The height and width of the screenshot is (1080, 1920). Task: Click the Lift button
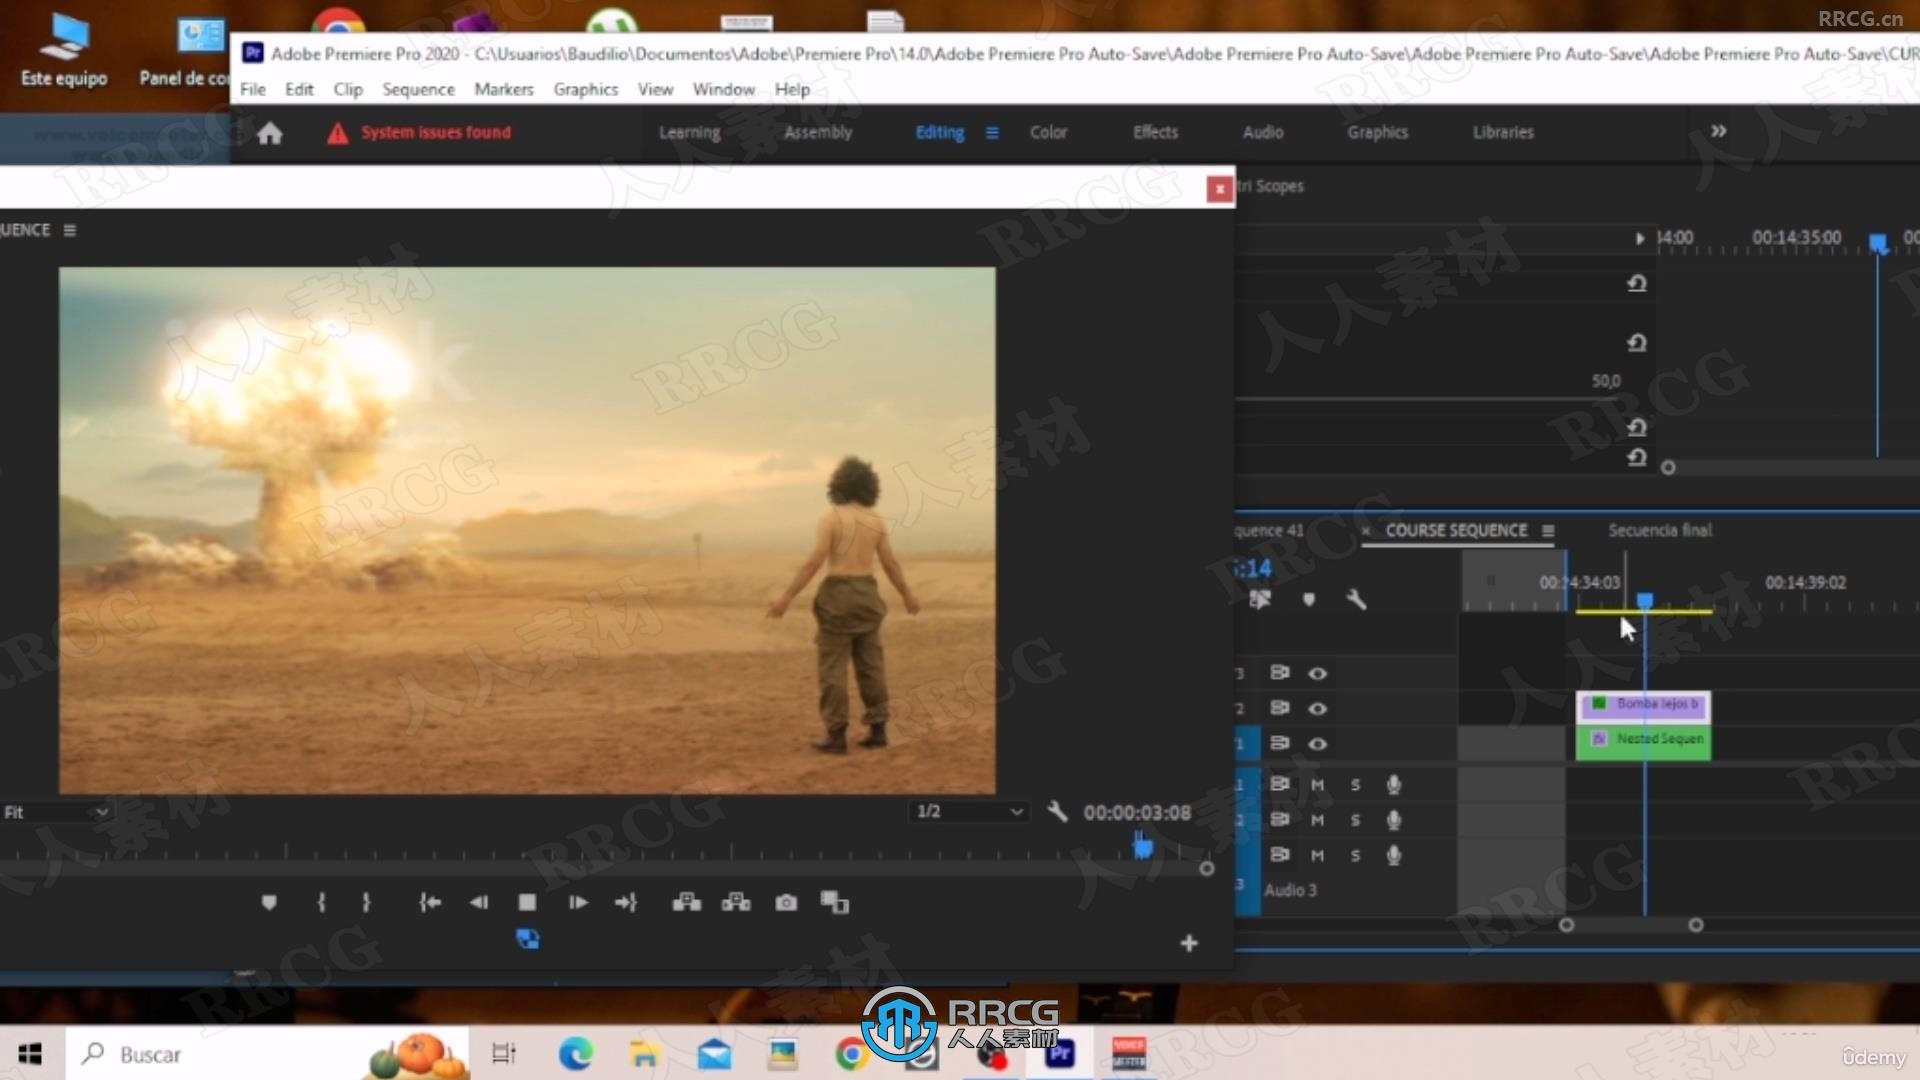pos(687,903)
